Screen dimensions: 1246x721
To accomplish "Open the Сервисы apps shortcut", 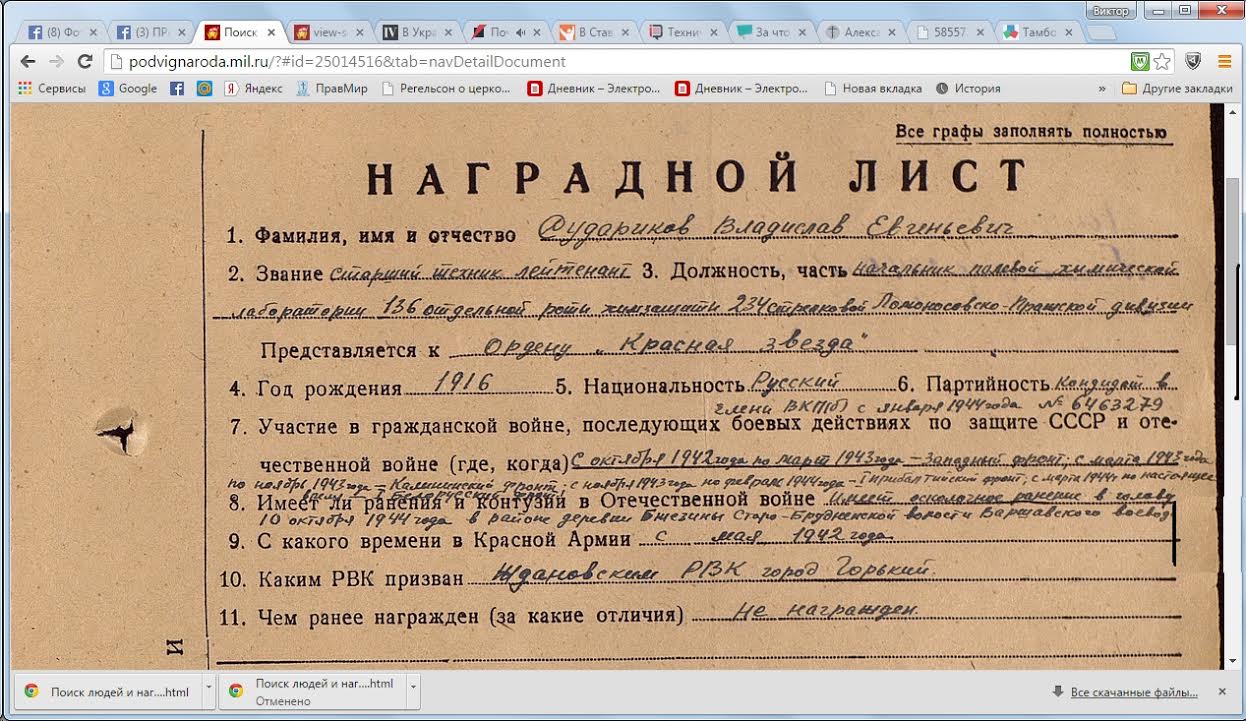I will coord(53,88).
